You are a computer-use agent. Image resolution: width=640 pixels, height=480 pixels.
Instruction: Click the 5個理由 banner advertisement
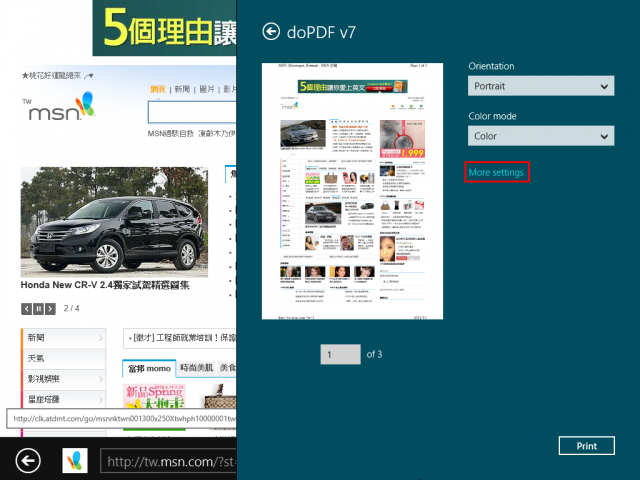click(x=164, y=28)
